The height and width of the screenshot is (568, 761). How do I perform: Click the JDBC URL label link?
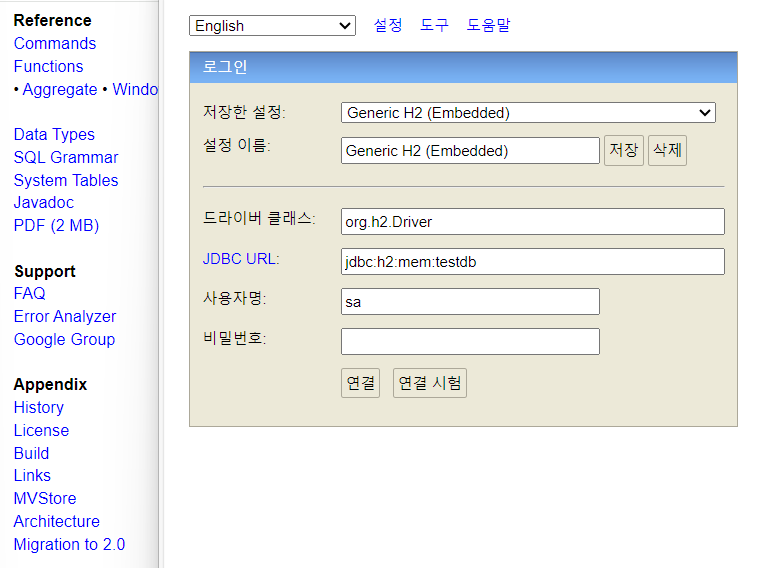(x=241, y=259)
